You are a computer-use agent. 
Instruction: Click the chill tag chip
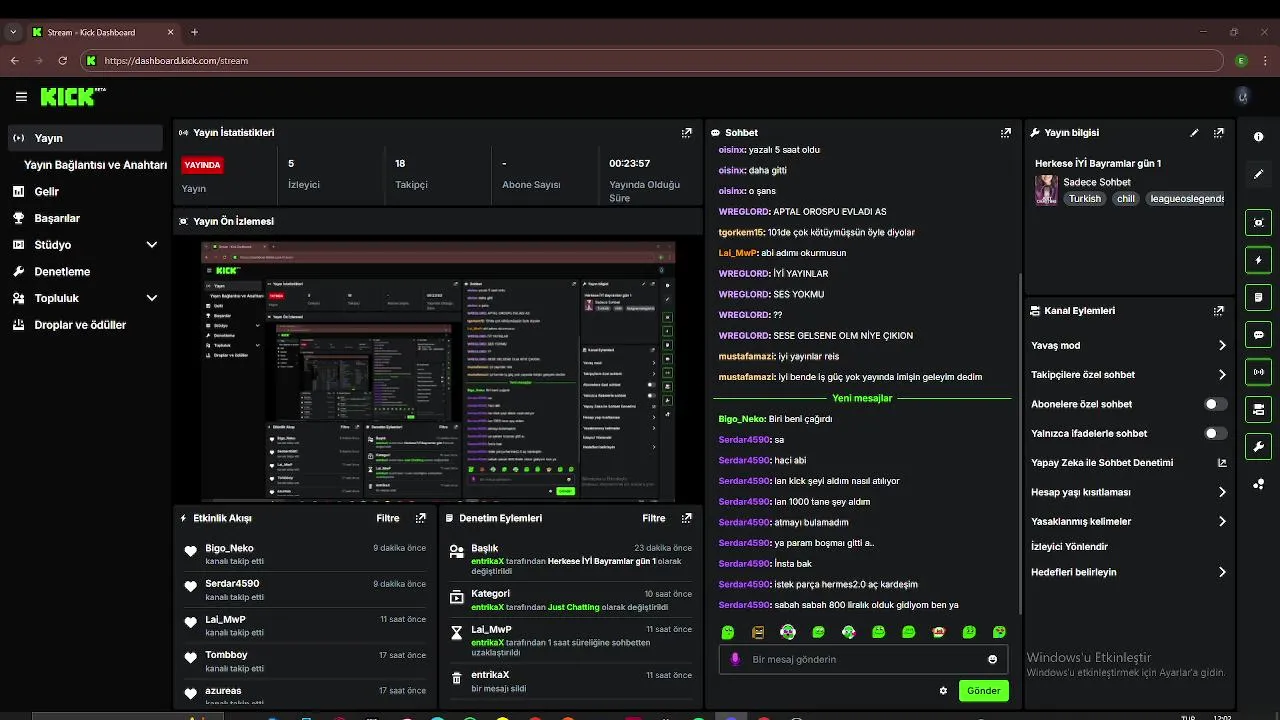tap(1126, 199)
